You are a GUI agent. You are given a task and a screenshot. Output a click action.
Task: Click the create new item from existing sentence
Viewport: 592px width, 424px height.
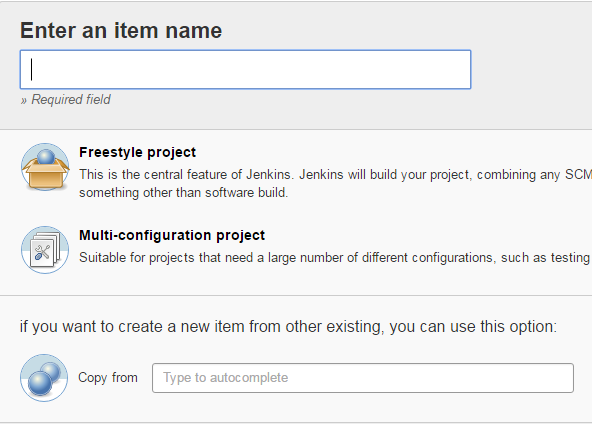pyautogui.click(x=288, y=327)
